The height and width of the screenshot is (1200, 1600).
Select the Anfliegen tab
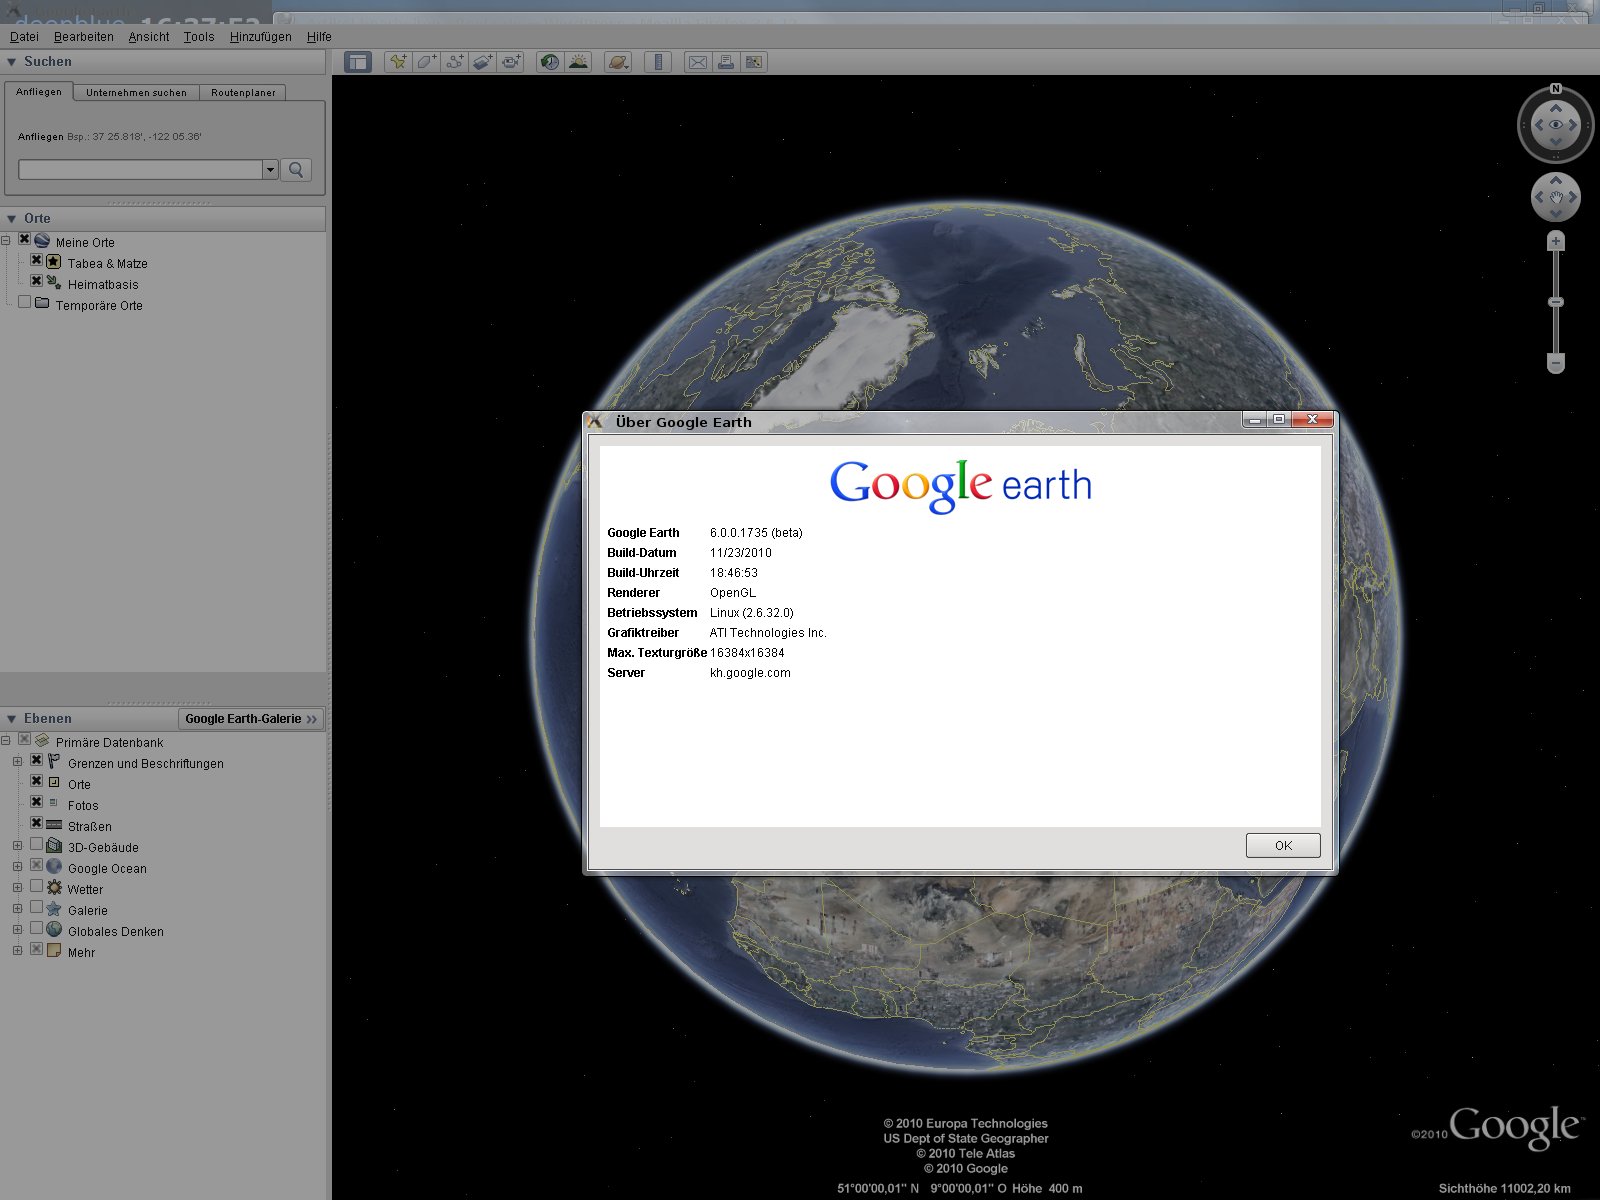[39, 91]
